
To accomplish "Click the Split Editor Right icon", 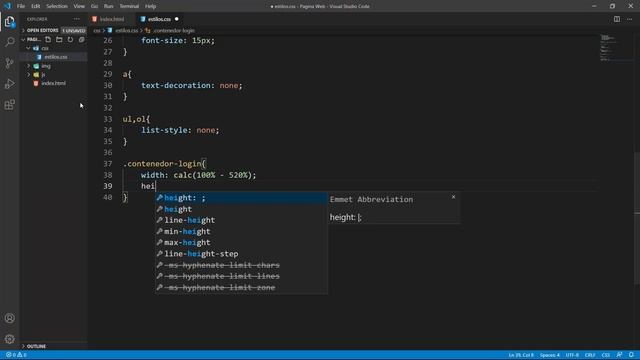I will 617,19.
